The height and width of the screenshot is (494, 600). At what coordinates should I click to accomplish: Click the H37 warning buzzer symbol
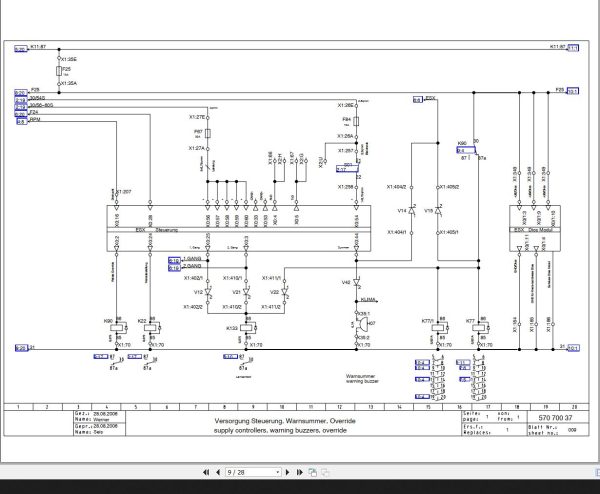pos(362,325)
